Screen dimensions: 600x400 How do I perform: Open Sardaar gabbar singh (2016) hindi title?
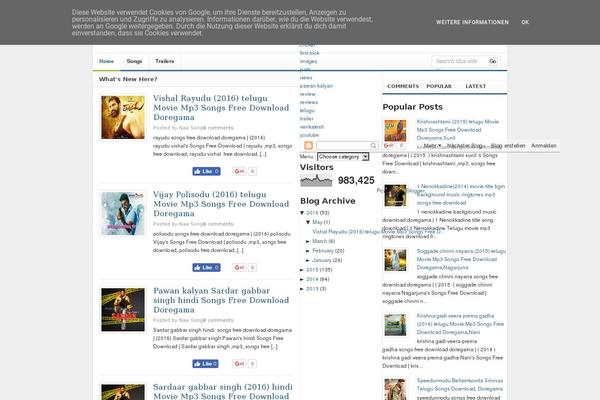click(223, 392)
